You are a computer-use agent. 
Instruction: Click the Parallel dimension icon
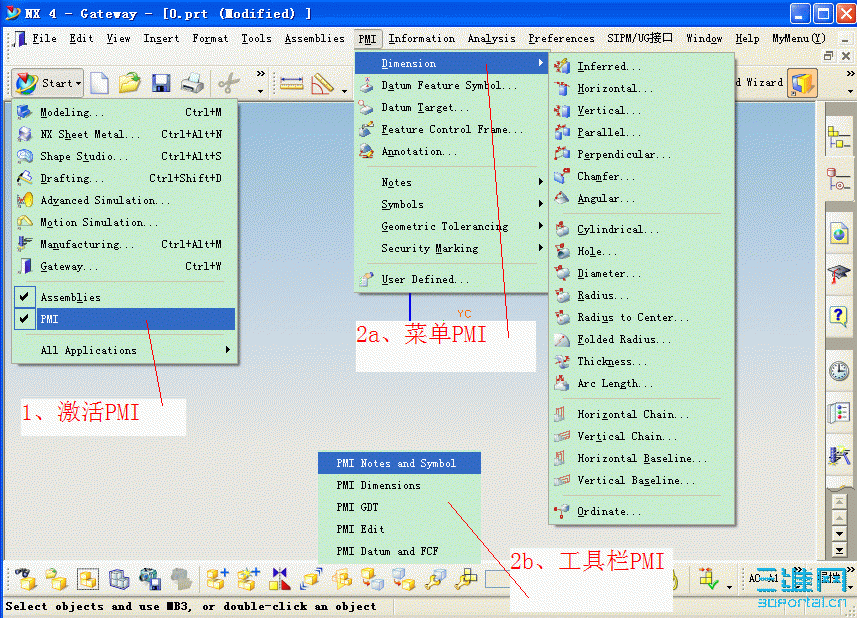(562, 132)
